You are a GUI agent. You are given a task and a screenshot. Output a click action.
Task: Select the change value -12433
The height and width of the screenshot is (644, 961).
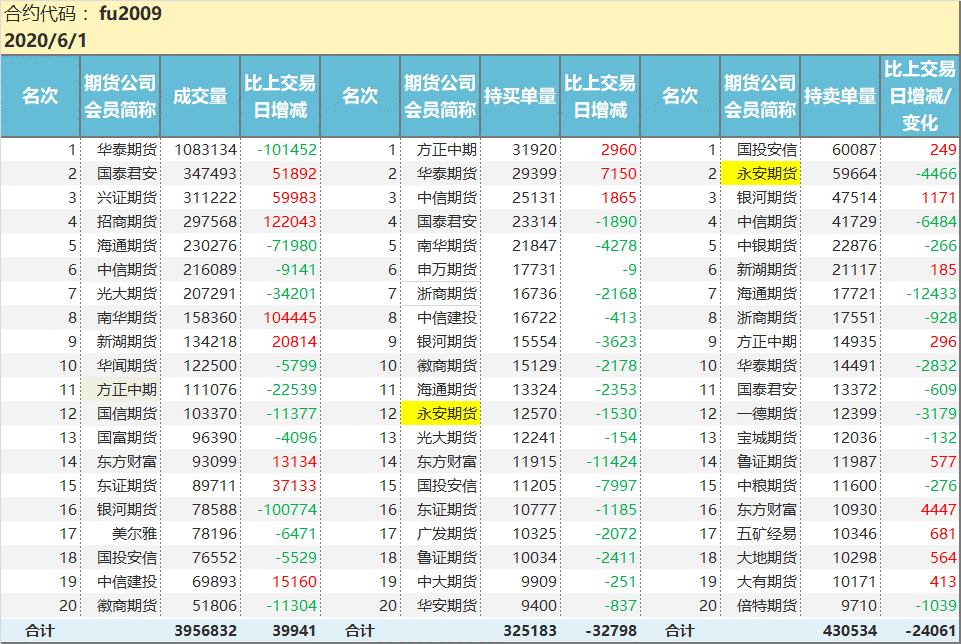click(x=932, y=294)
